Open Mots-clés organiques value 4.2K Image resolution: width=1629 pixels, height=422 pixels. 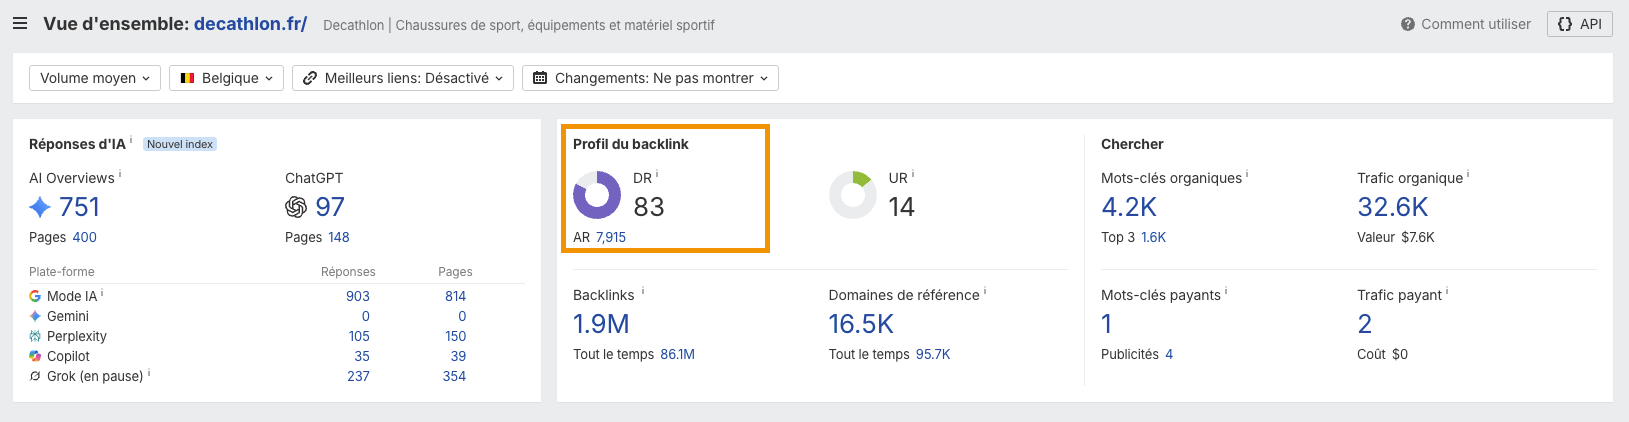(1129, 207)
